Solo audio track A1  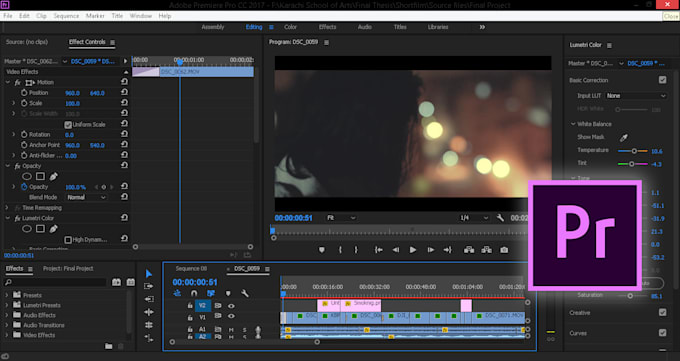[x=245, y=330]
